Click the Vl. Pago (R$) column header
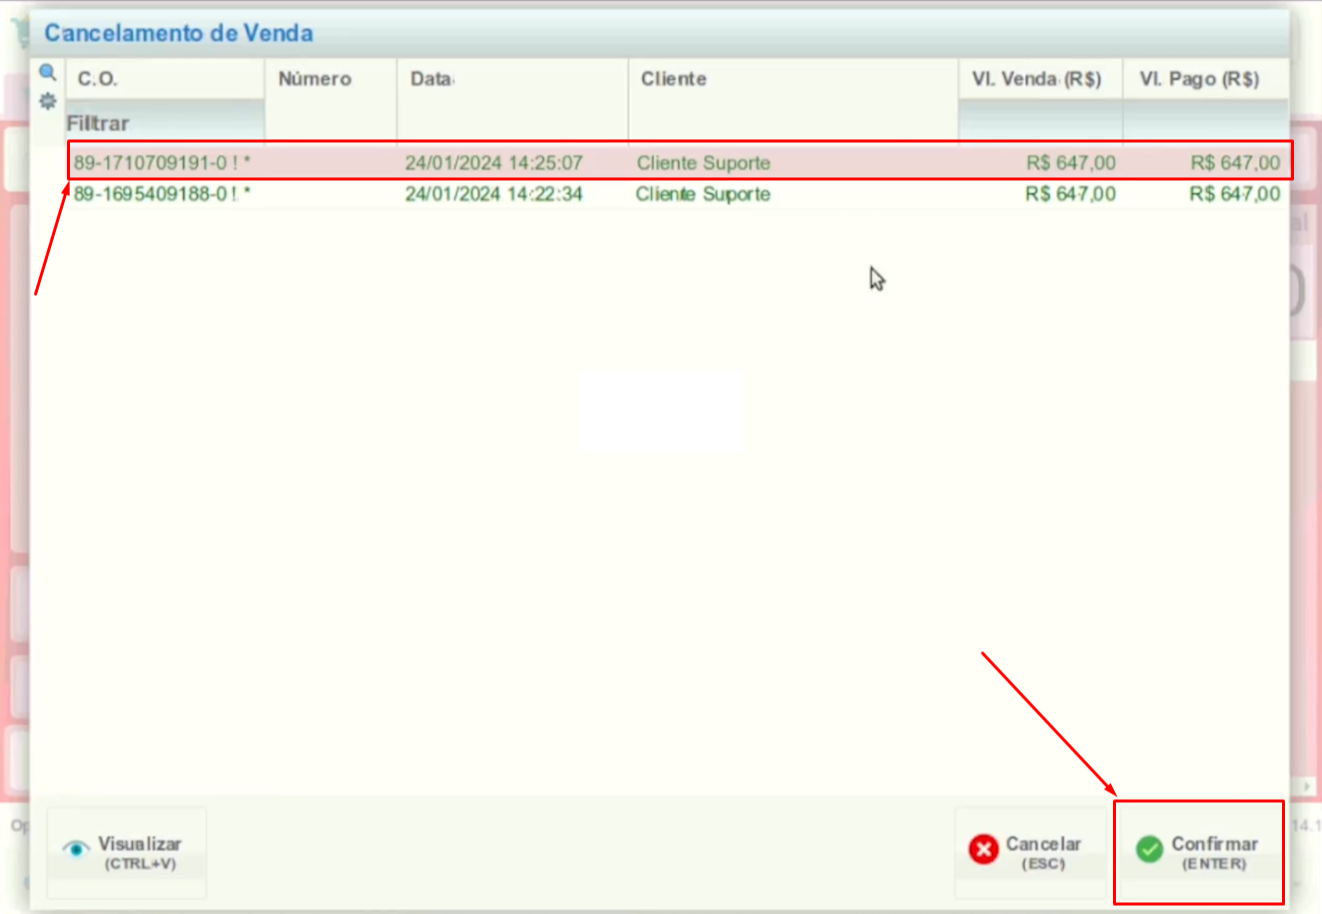Image resolution: width=1322 pixels, height=914 pixels. 1199,79
